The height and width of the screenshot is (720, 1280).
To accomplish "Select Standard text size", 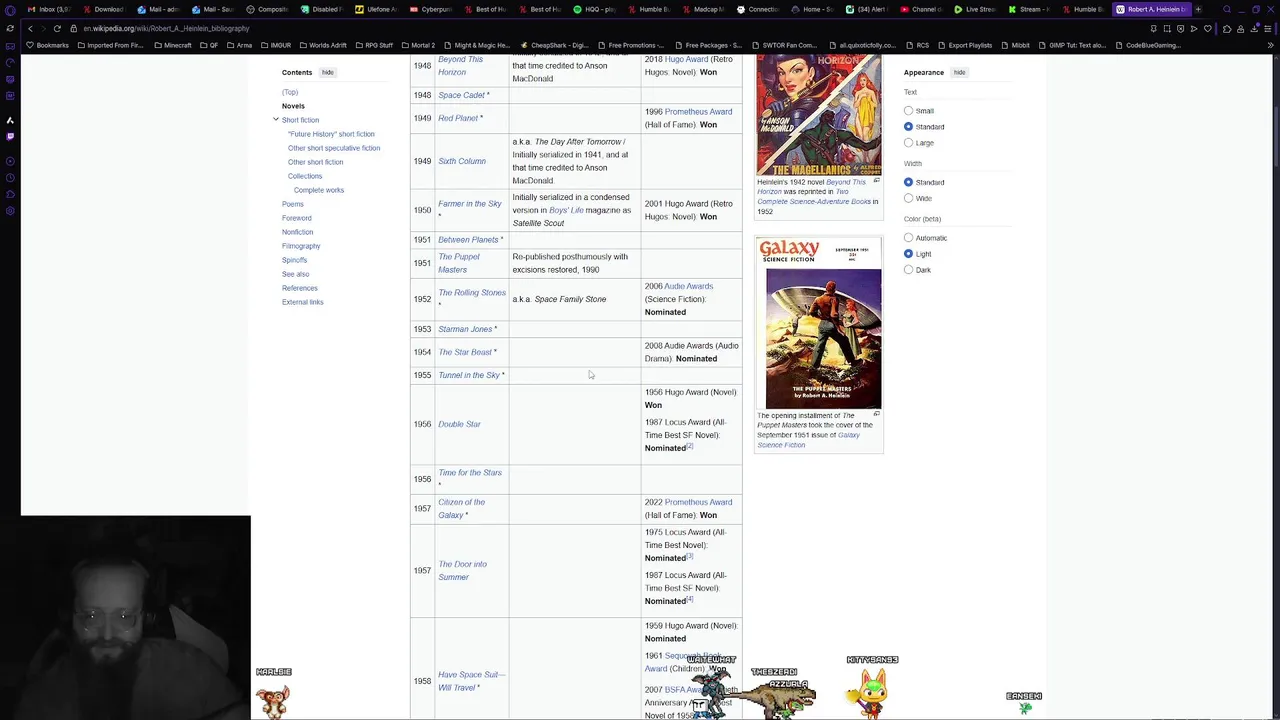I will [909, 127].
